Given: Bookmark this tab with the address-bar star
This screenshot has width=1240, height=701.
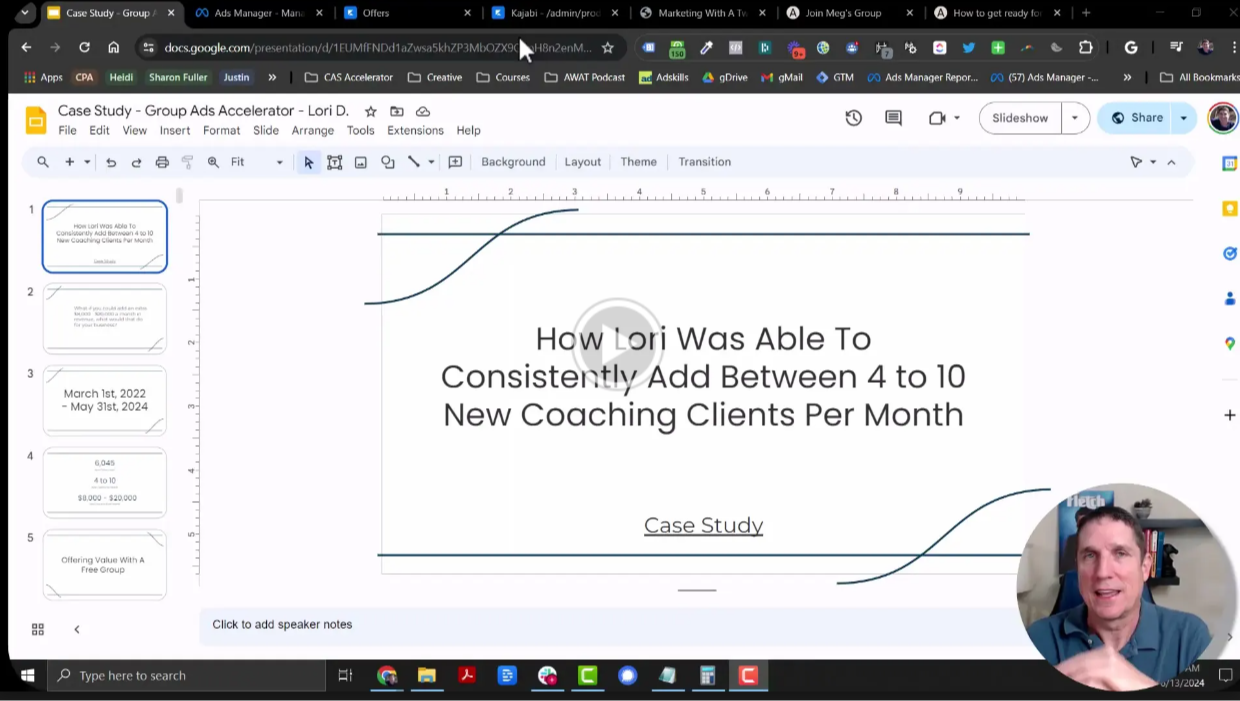Looking at the screenshot, I should coord(607,47).
